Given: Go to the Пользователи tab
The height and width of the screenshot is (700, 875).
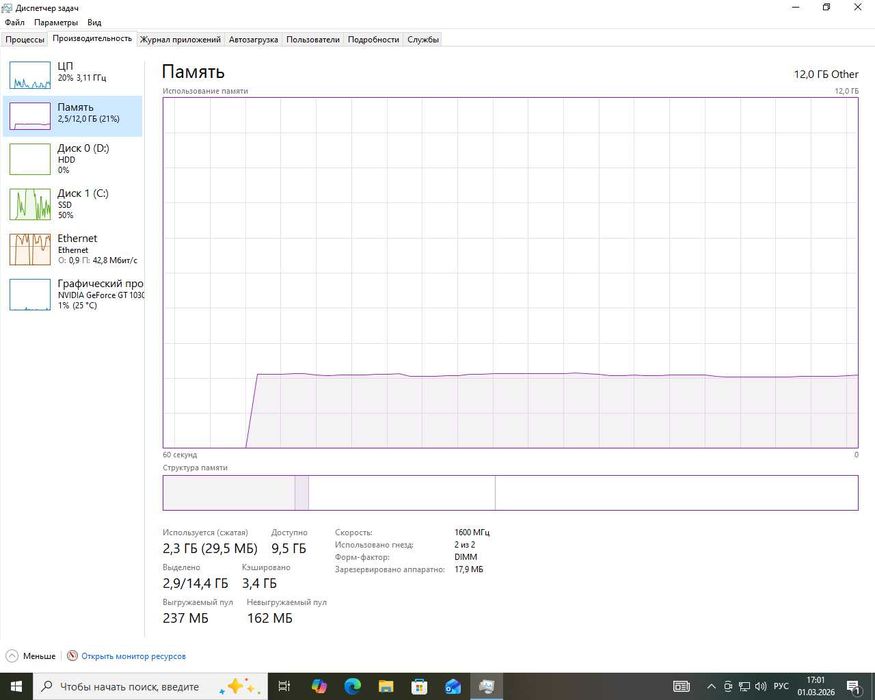Looking at the screenshot, I should coord(313,40).
